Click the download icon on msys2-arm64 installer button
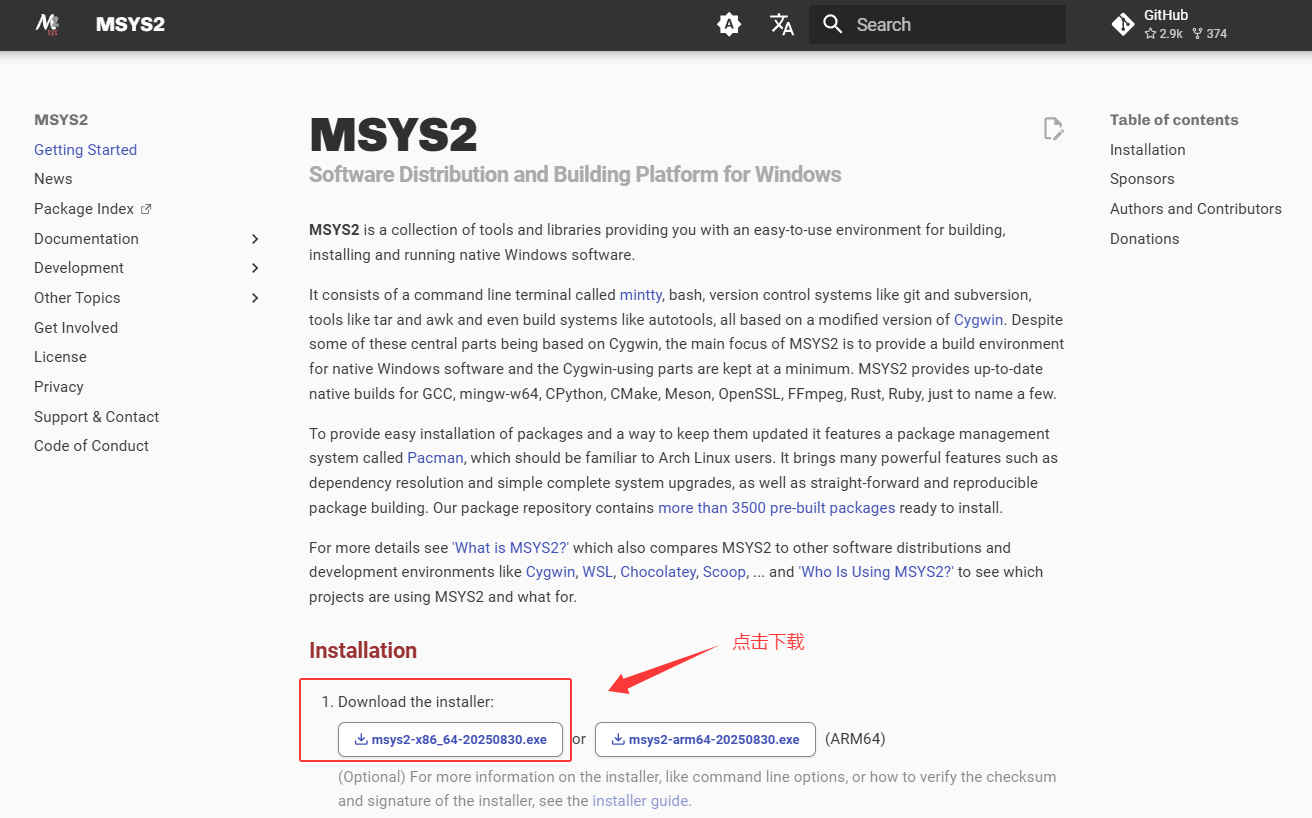This screenshot has height=818, width=1312. coord(620,739)
